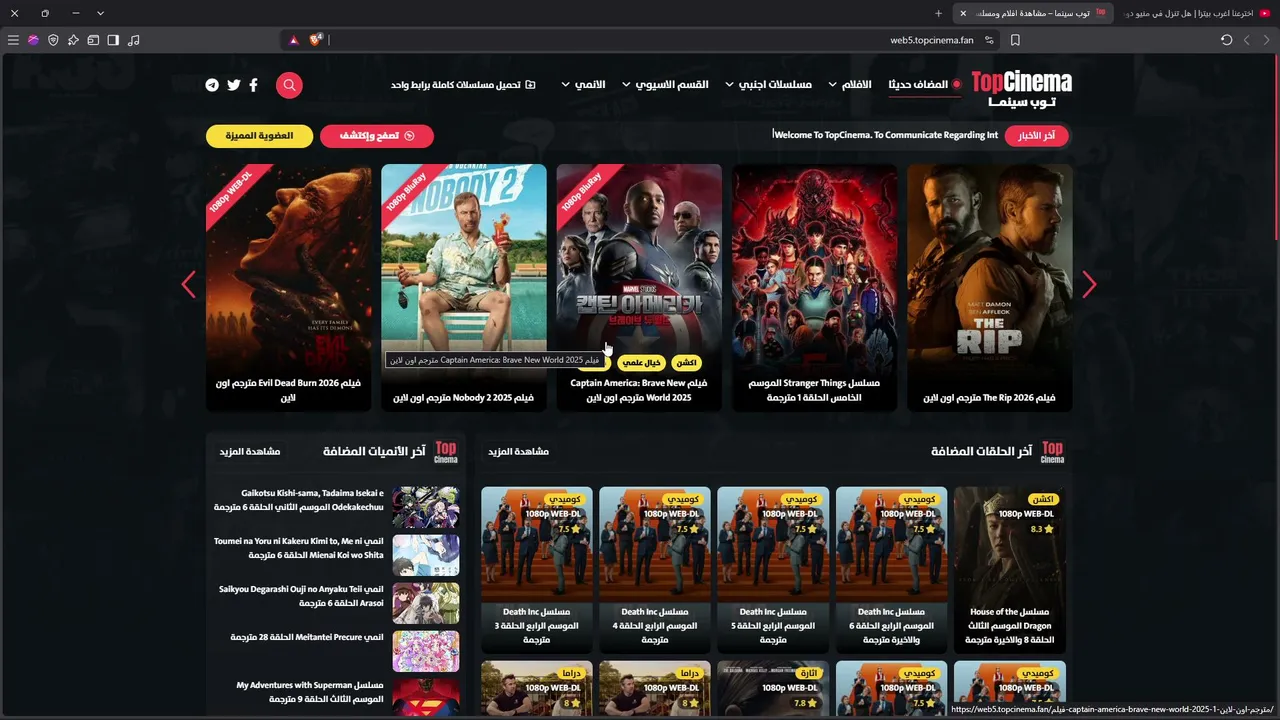Click مشاهدة المزيد for latest episodes
This screenshot has width=1280, height=720.
coord(518,452)
